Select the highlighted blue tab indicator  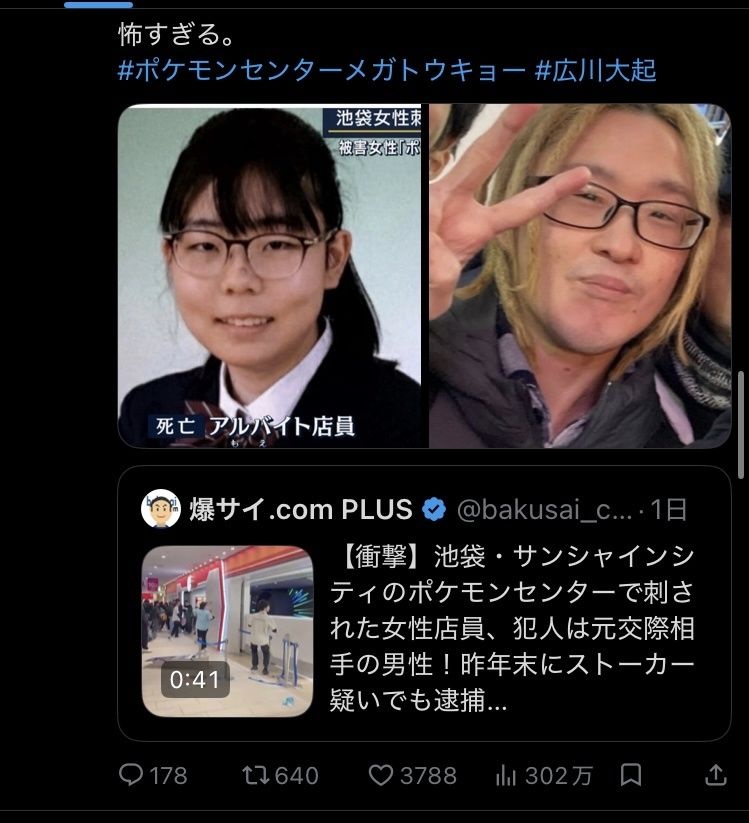[98, 4]
